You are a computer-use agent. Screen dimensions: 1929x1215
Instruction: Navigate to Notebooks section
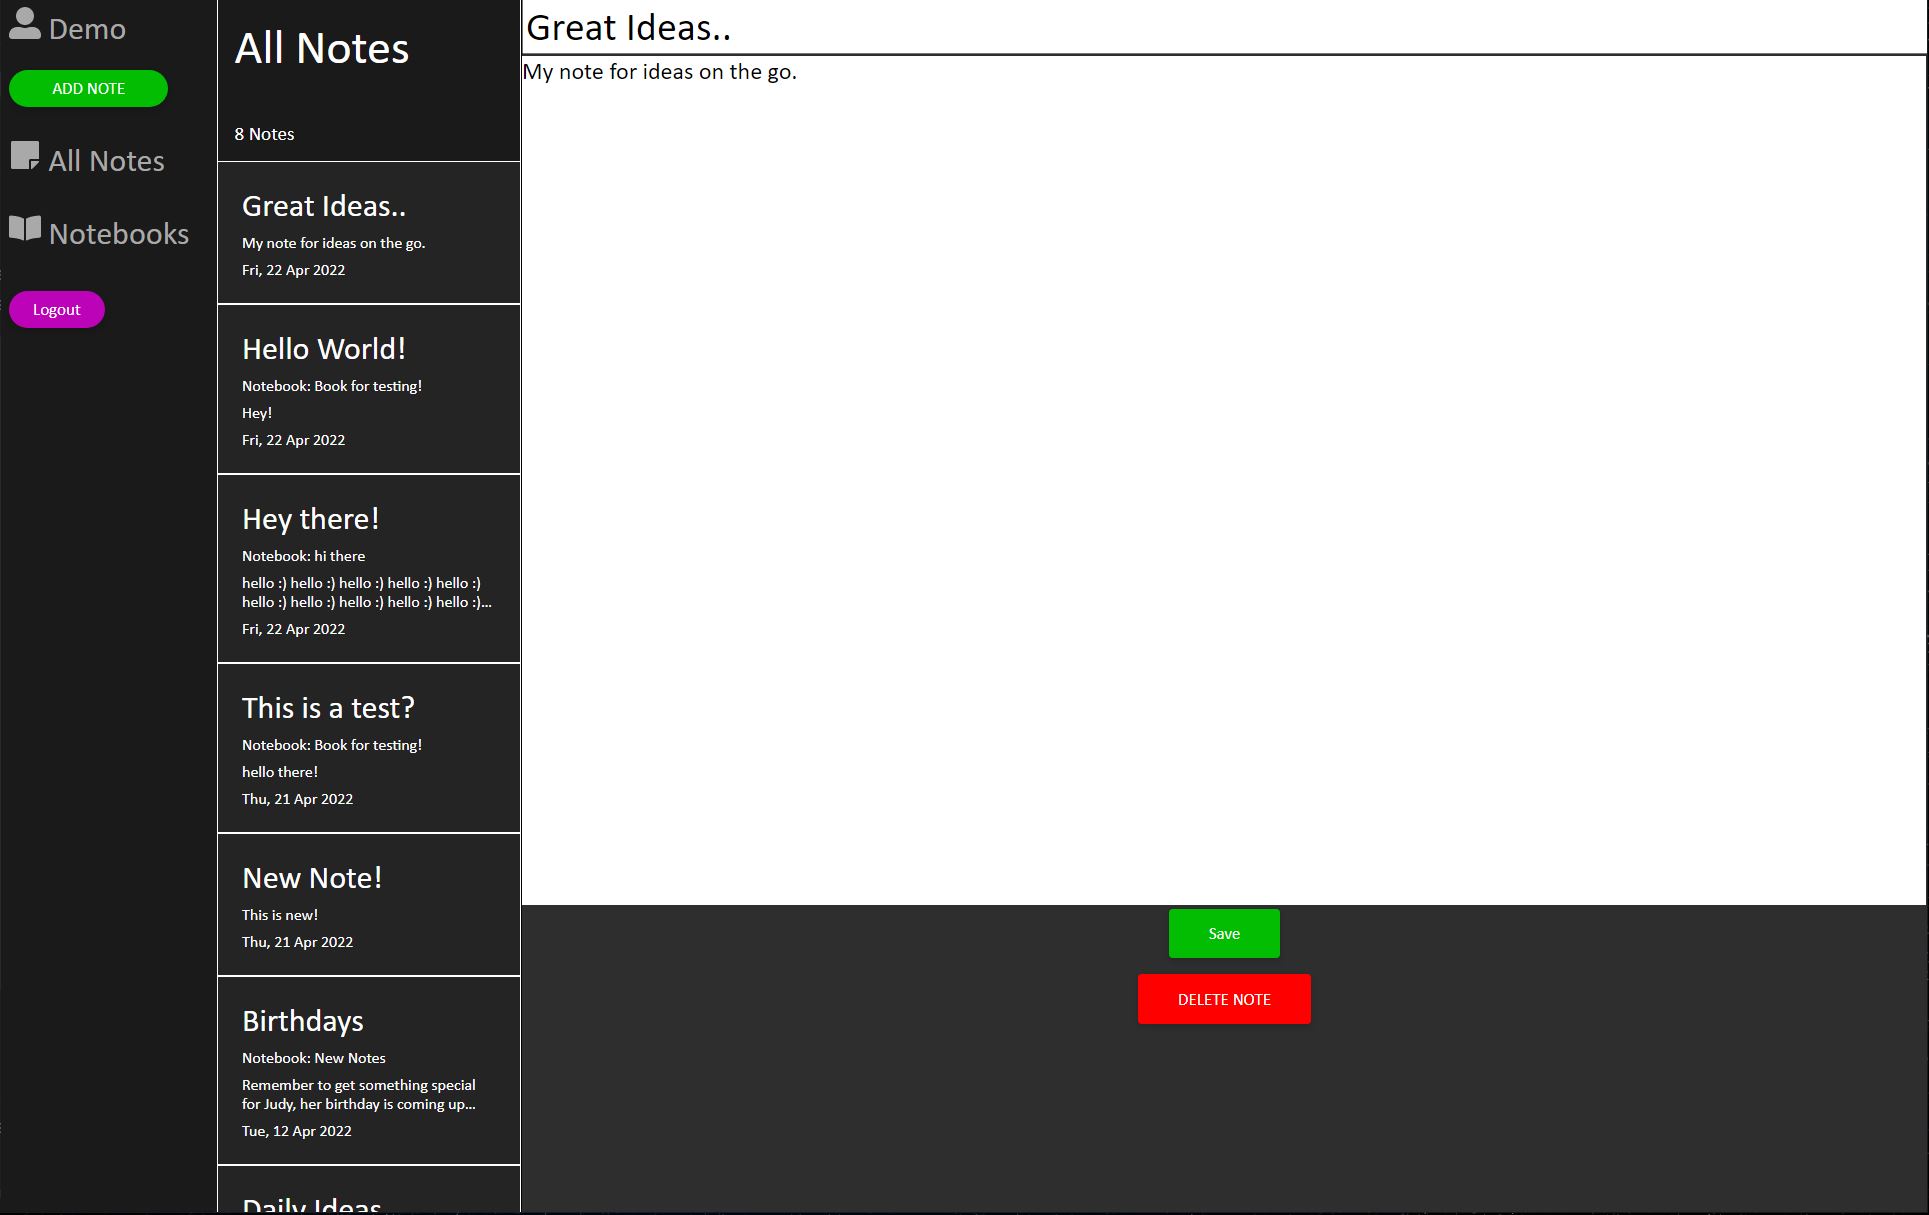click(x=118, y=233)
